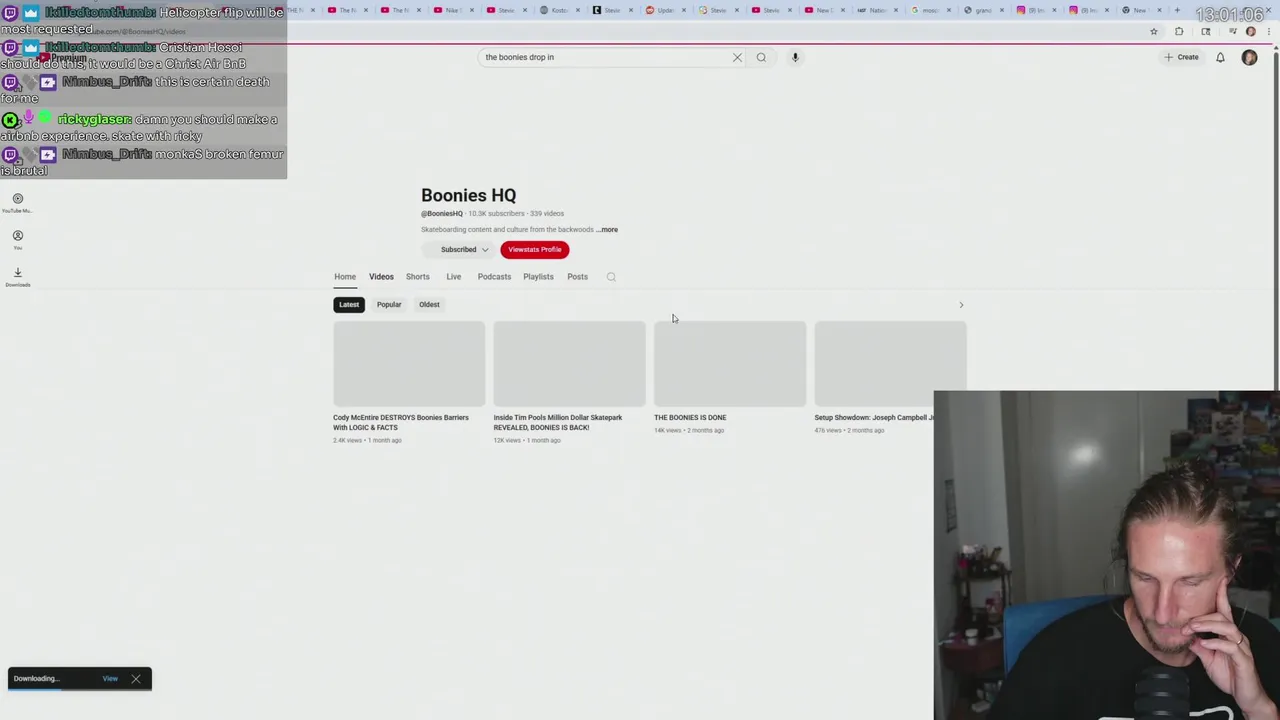Open the browser extensions puzzle icon
The height and width of the screenshot is (720, 1280).
click(x=1178, y=31)
